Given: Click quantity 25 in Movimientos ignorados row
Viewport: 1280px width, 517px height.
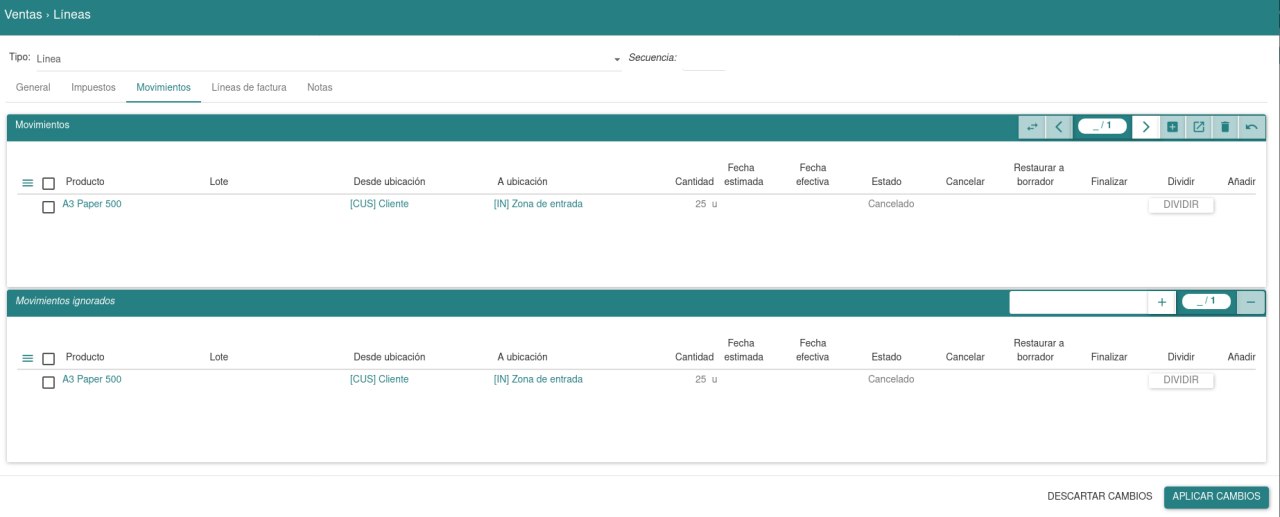Looking at the screenshot, I should point(700,380).
